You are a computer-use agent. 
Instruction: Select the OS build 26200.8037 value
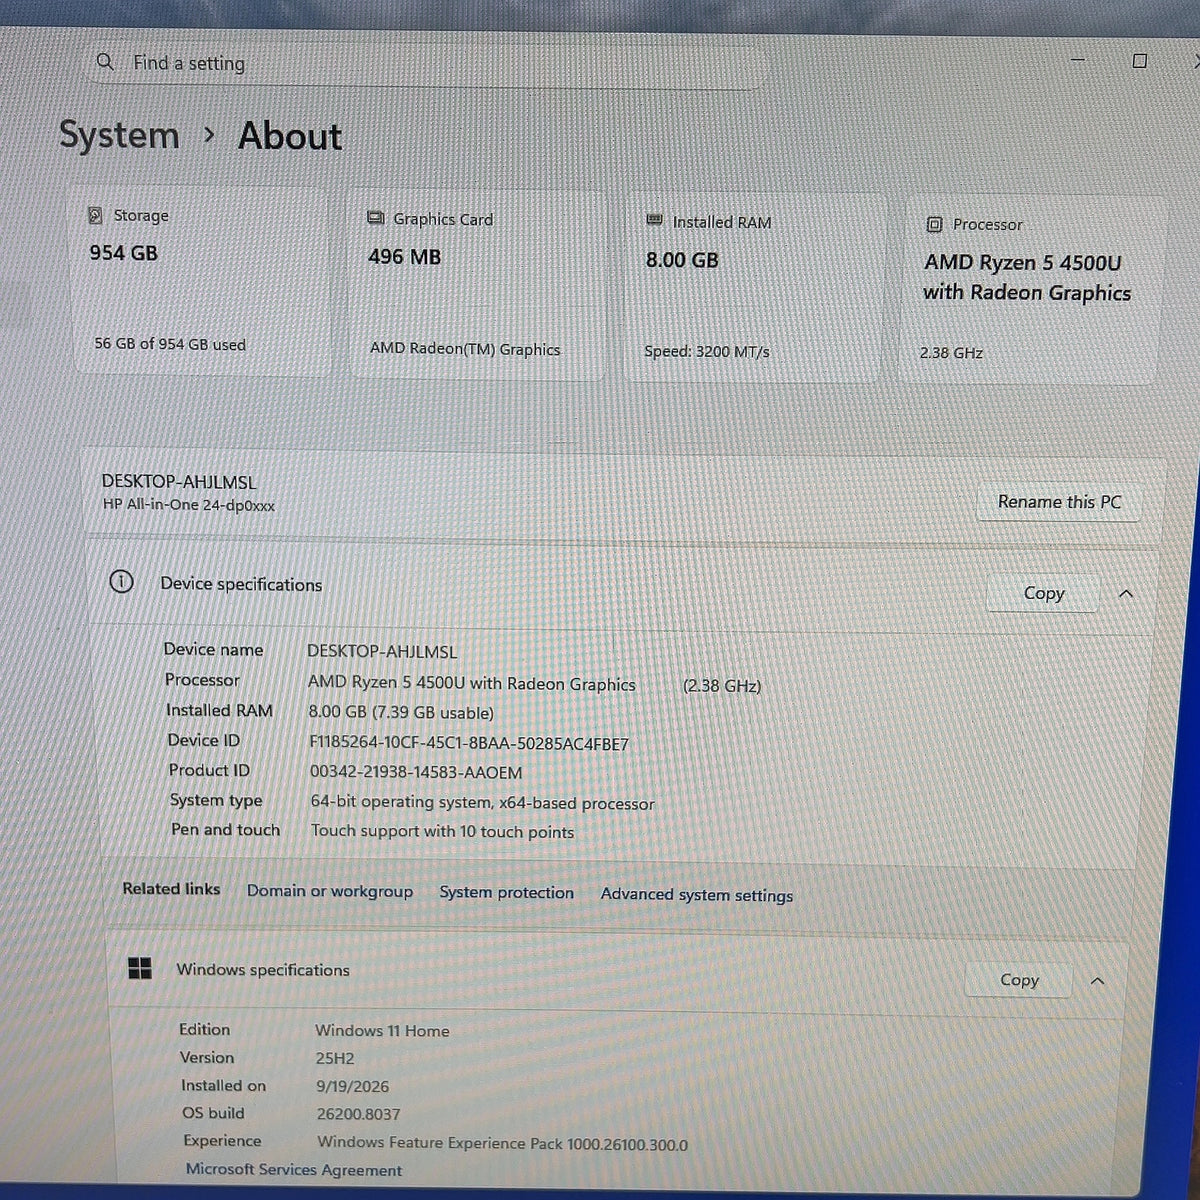pos(358,1114)
